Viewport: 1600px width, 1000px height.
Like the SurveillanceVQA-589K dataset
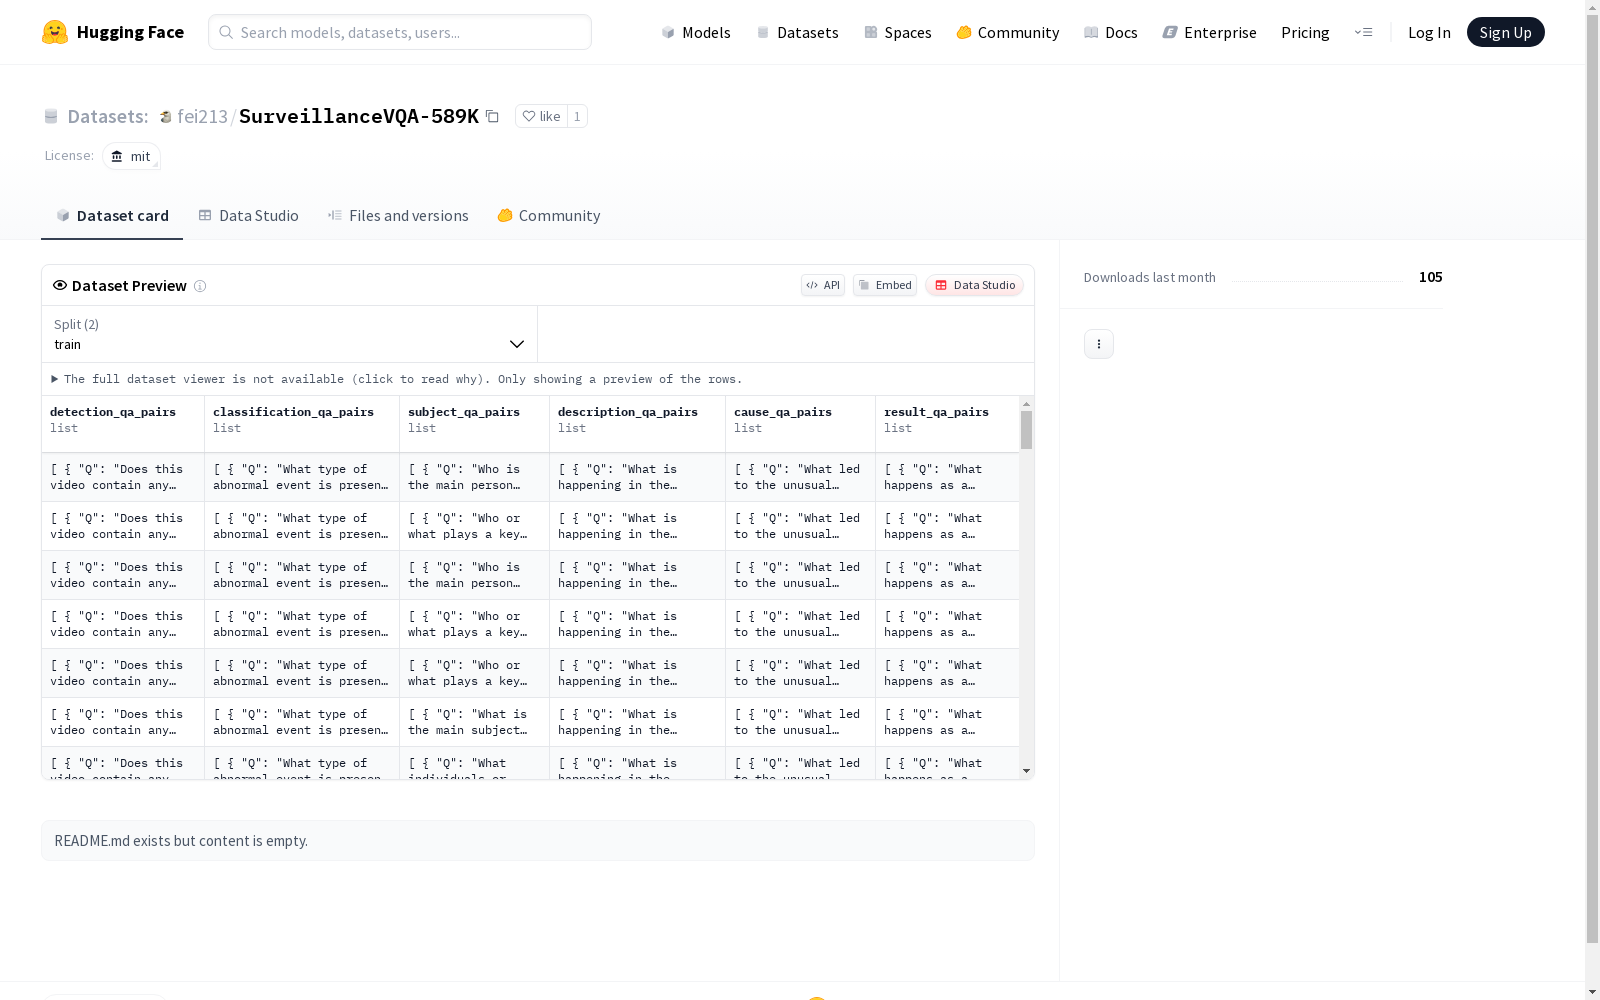coord(542,116)
